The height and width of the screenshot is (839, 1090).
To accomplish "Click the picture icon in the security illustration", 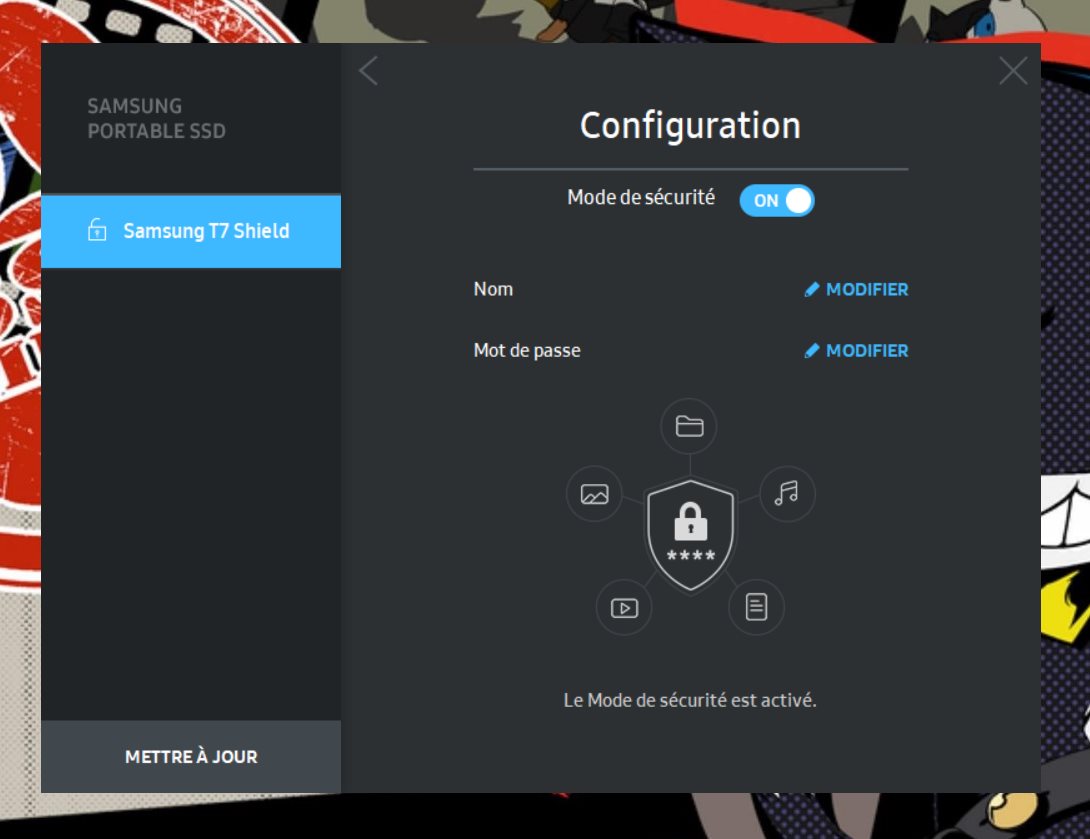I will pyautogui.click(x=594, y=494).
